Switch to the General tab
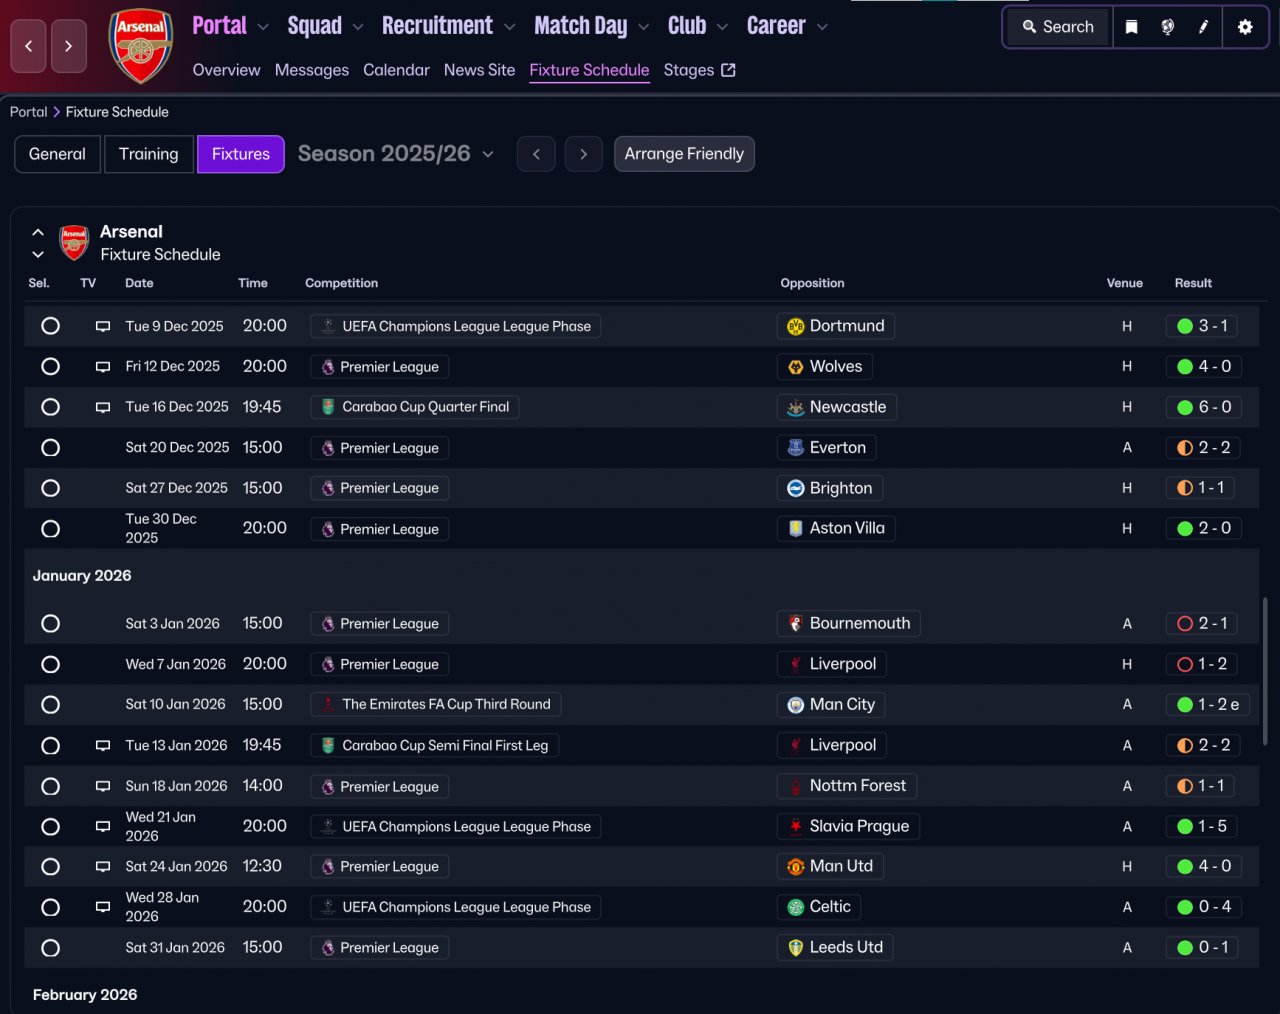The width and height of the screenshot is (1280, 1014). click(x=57, y=154)
